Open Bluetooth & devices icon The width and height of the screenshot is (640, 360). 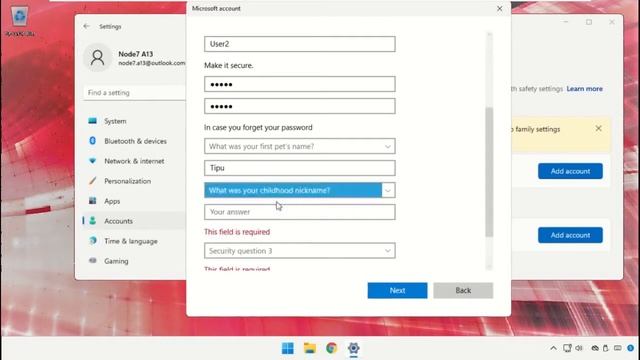tap(93, 141)
